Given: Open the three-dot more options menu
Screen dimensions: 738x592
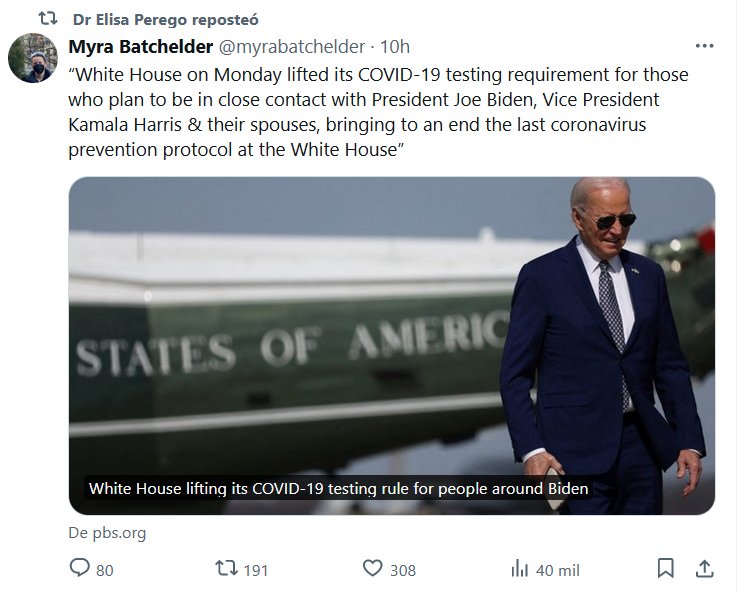Looking at the screenshot, I should [704, 46].
